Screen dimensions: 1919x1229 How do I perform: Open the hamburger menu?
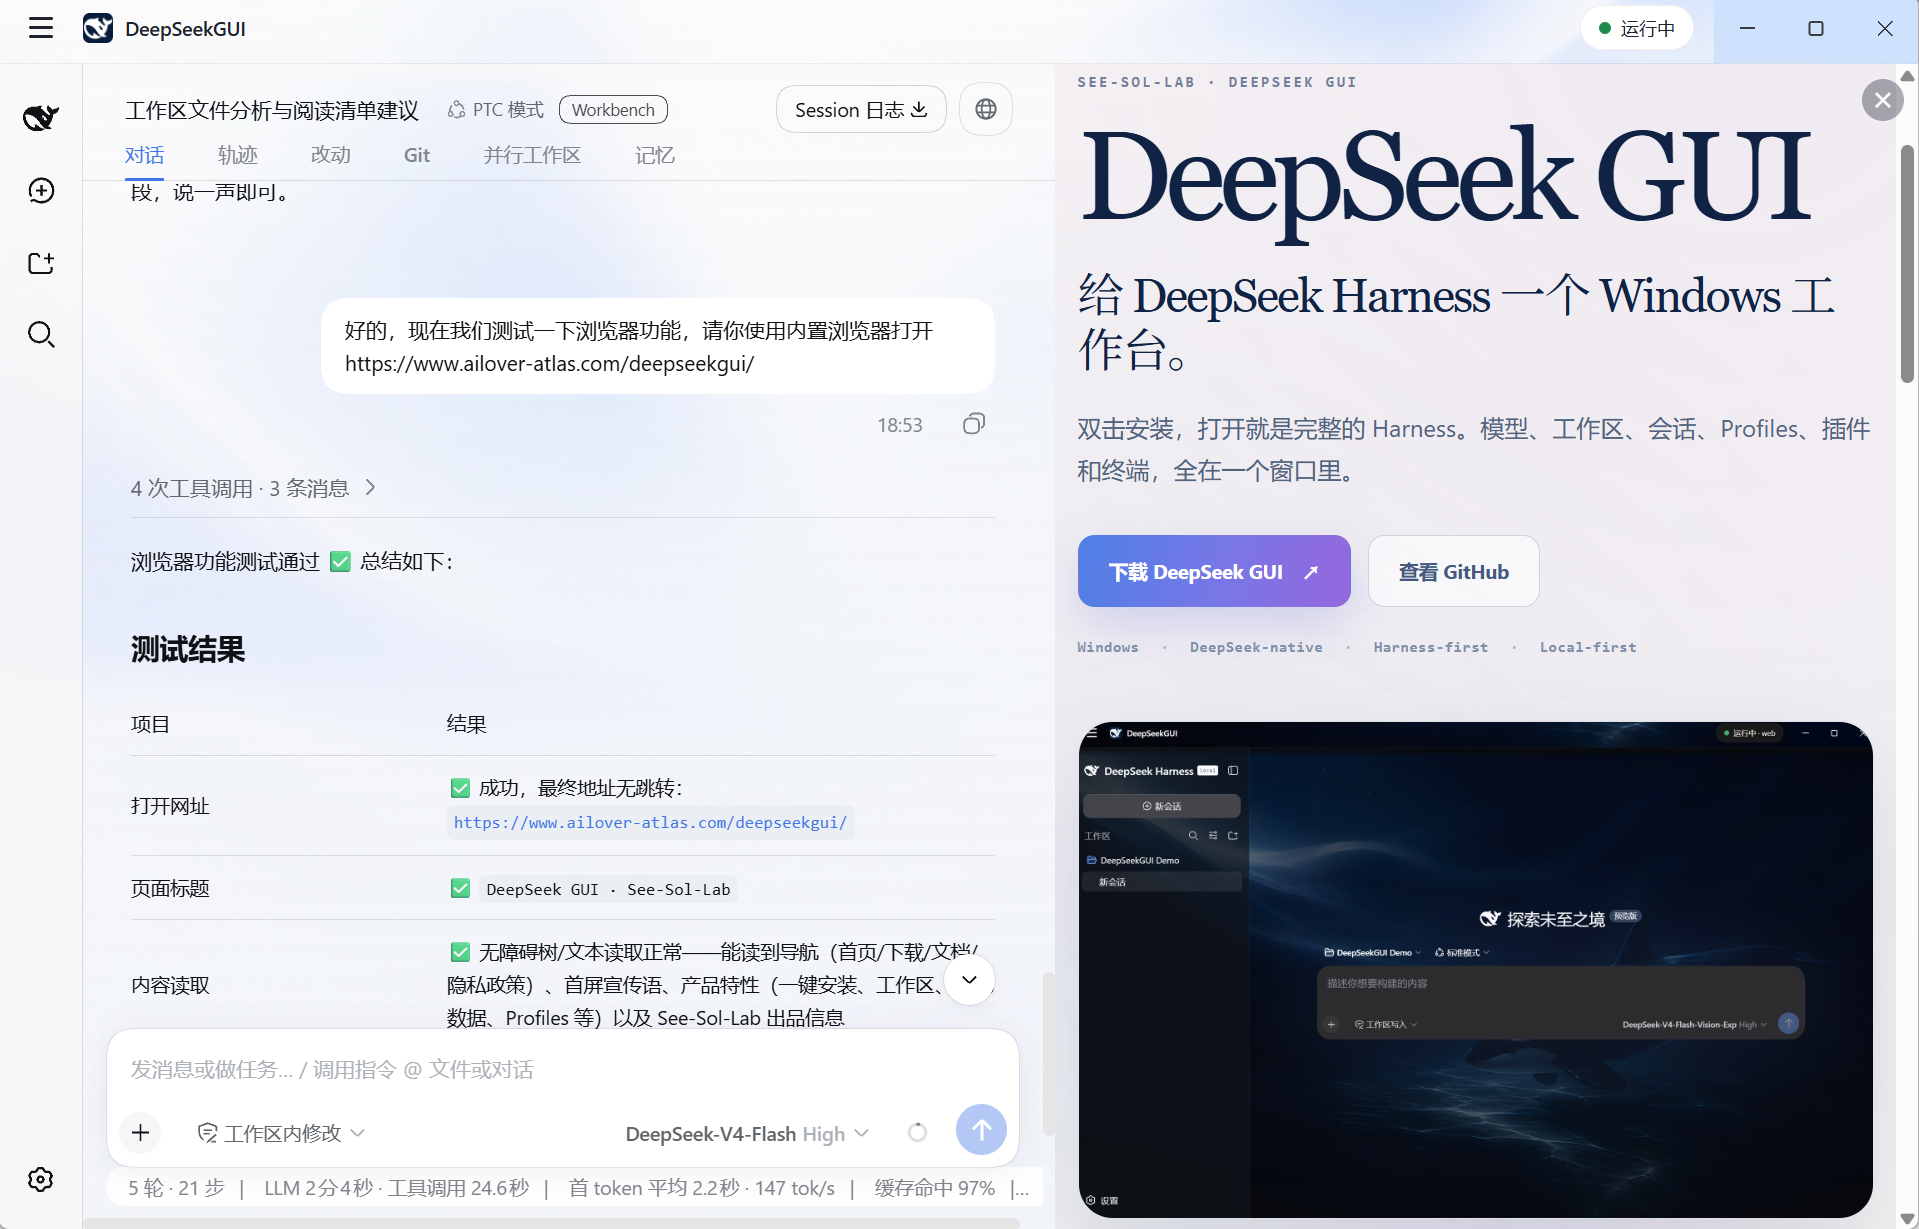(41, 28)
